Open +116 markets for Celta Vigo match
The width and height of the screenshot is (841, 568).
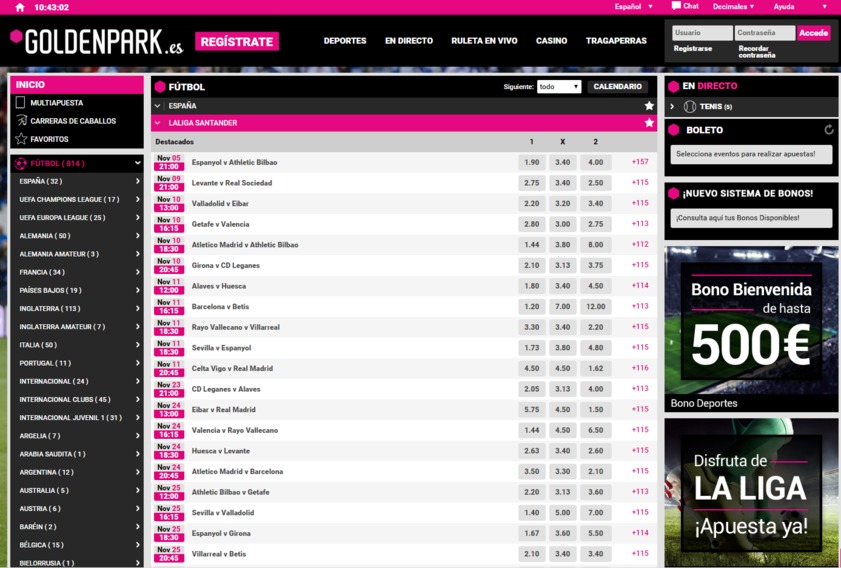[x=640, y=368]
